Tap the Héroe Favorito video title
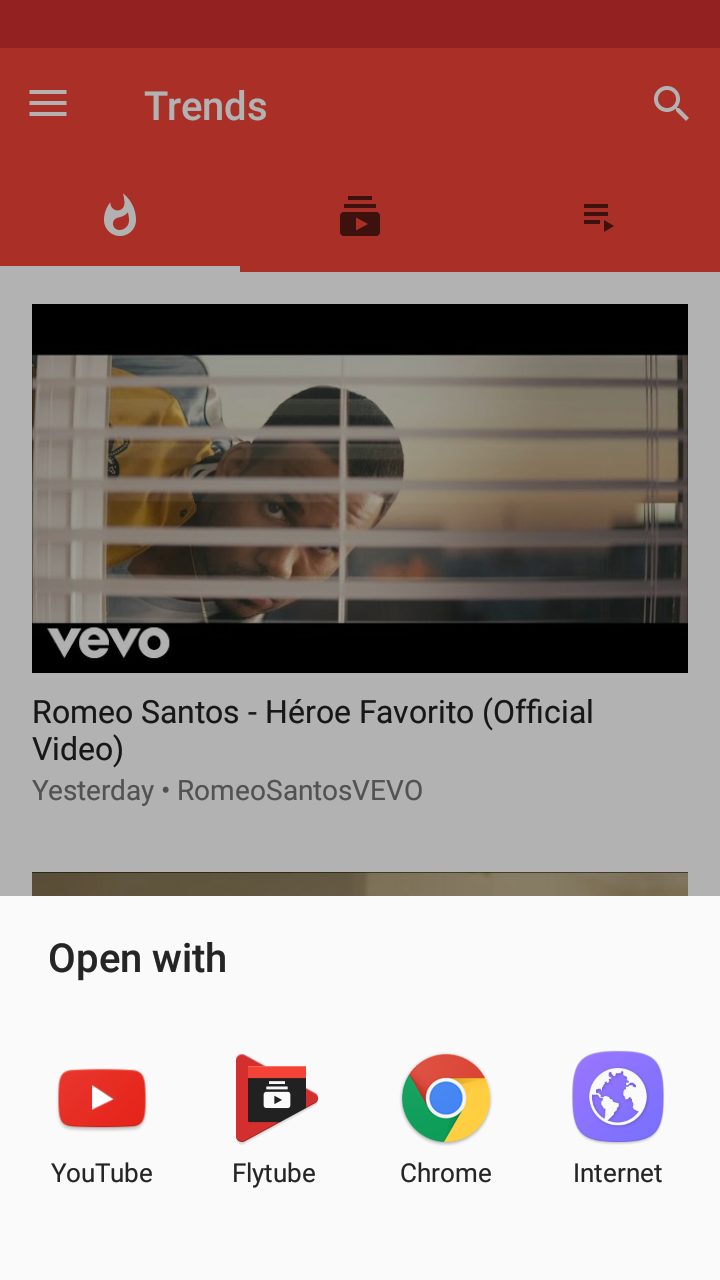 tap(313, 730)
